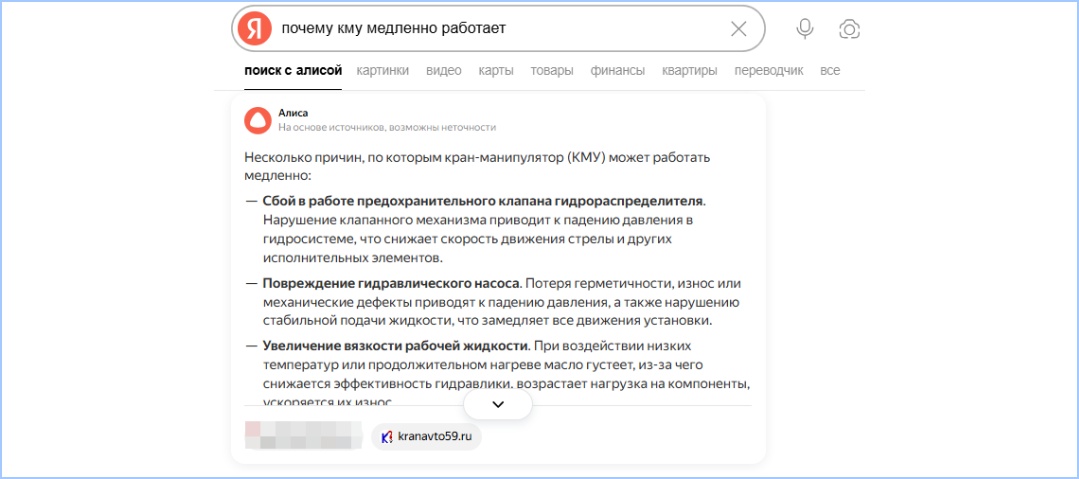Open the "товары" tab

click(552, 71)
